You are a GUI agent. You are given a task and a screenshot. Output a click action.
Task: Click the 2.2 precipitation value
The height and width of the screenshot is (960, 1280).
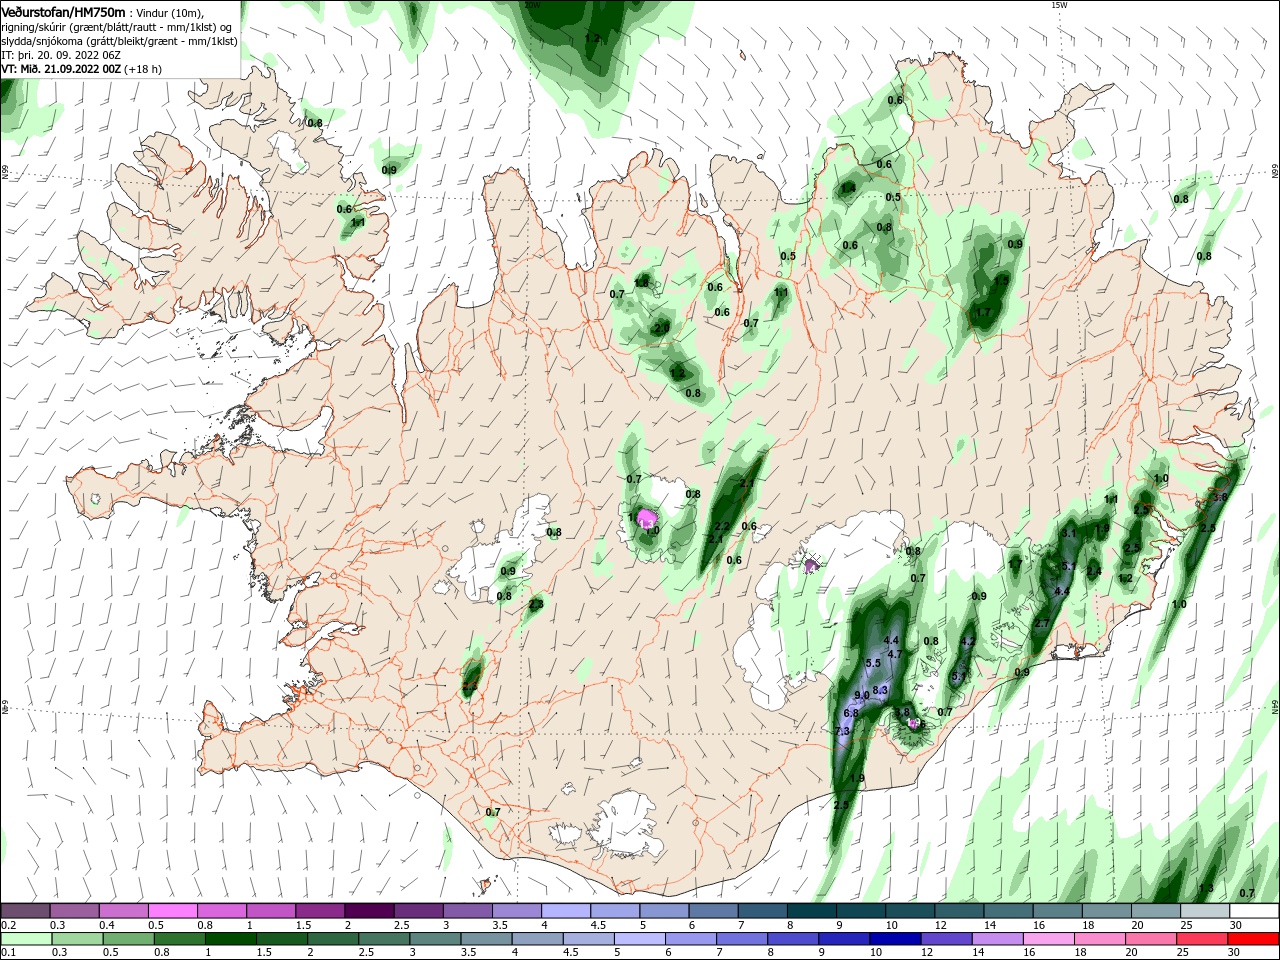[x=722, y=526]
